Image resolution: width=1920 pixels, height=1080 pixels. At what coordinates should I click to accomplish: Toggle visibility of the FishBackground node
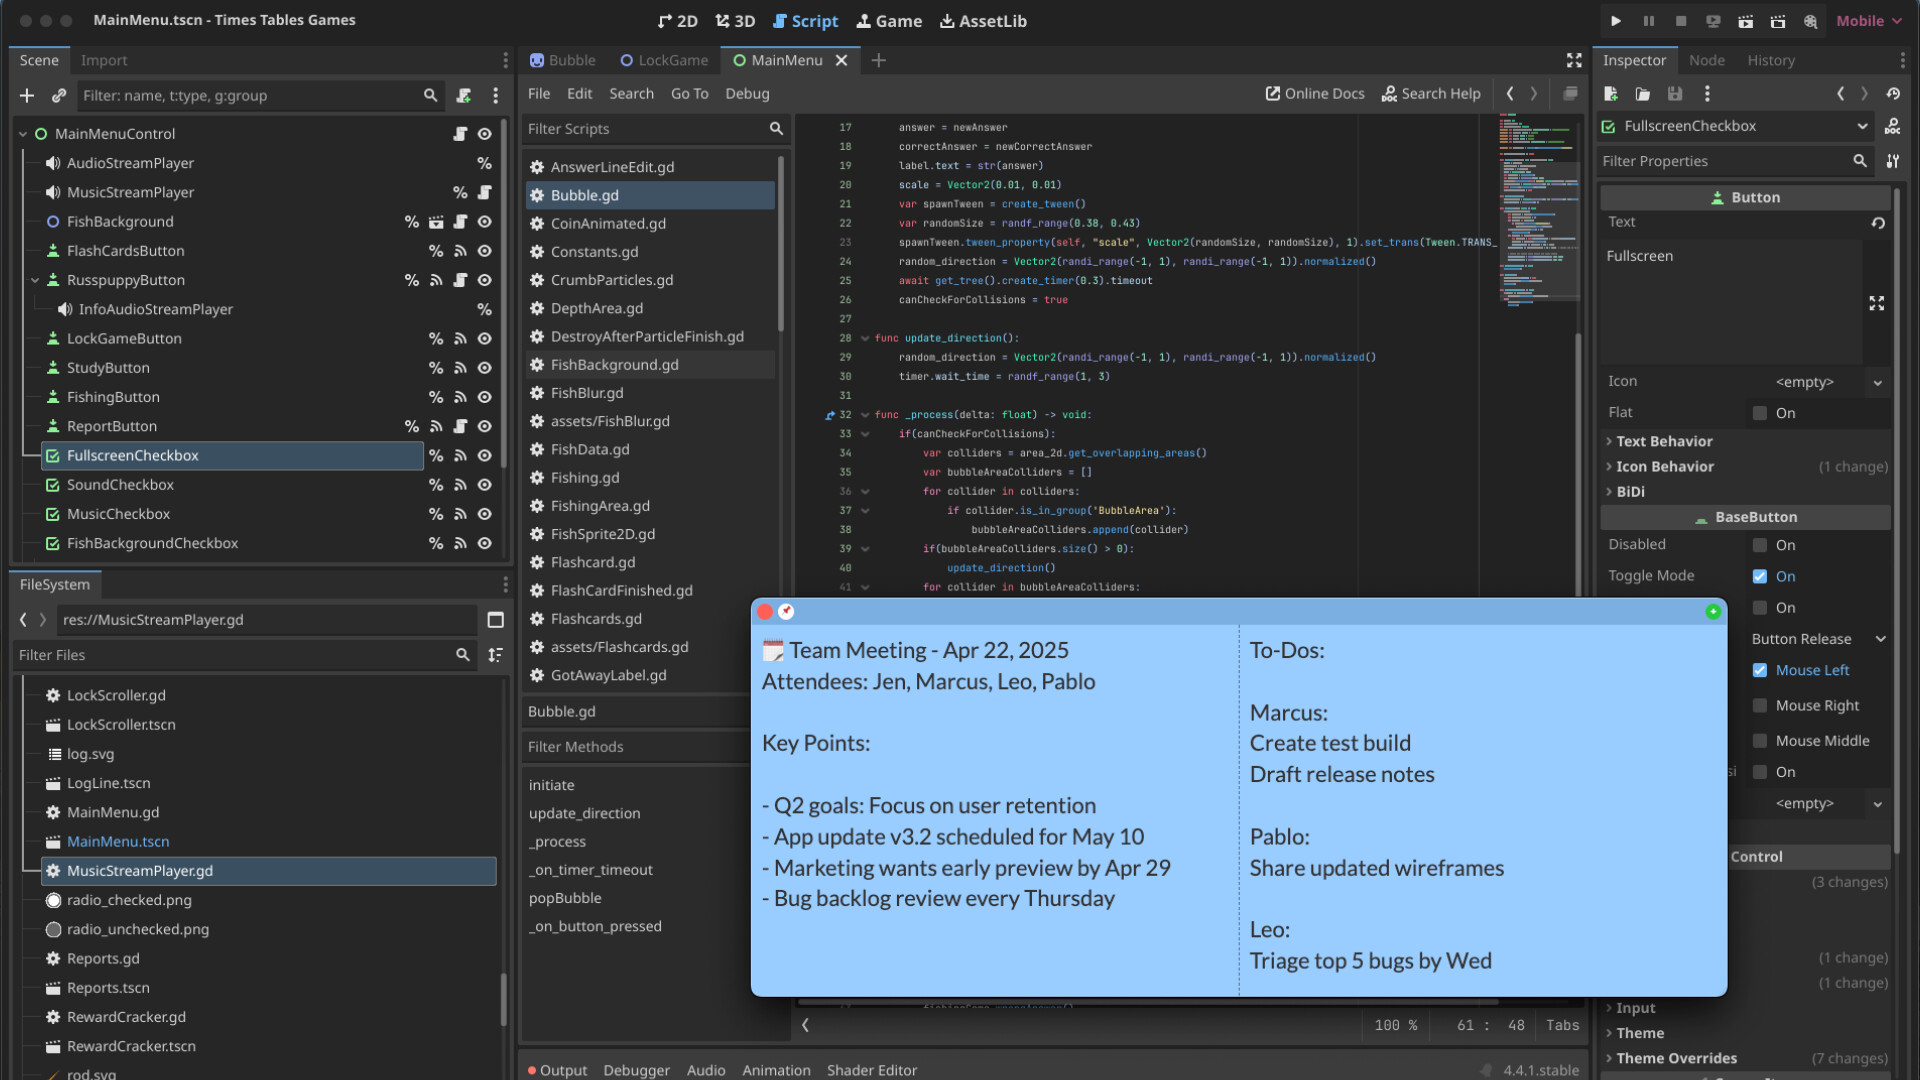(484, 221)
